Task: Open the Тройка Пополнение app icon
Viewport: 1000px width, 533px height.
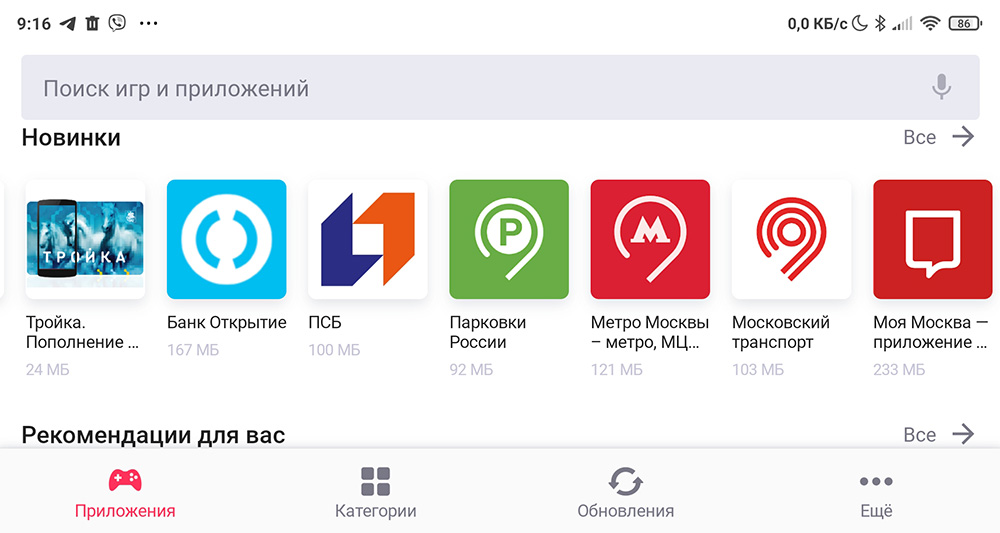Action: 85,239
